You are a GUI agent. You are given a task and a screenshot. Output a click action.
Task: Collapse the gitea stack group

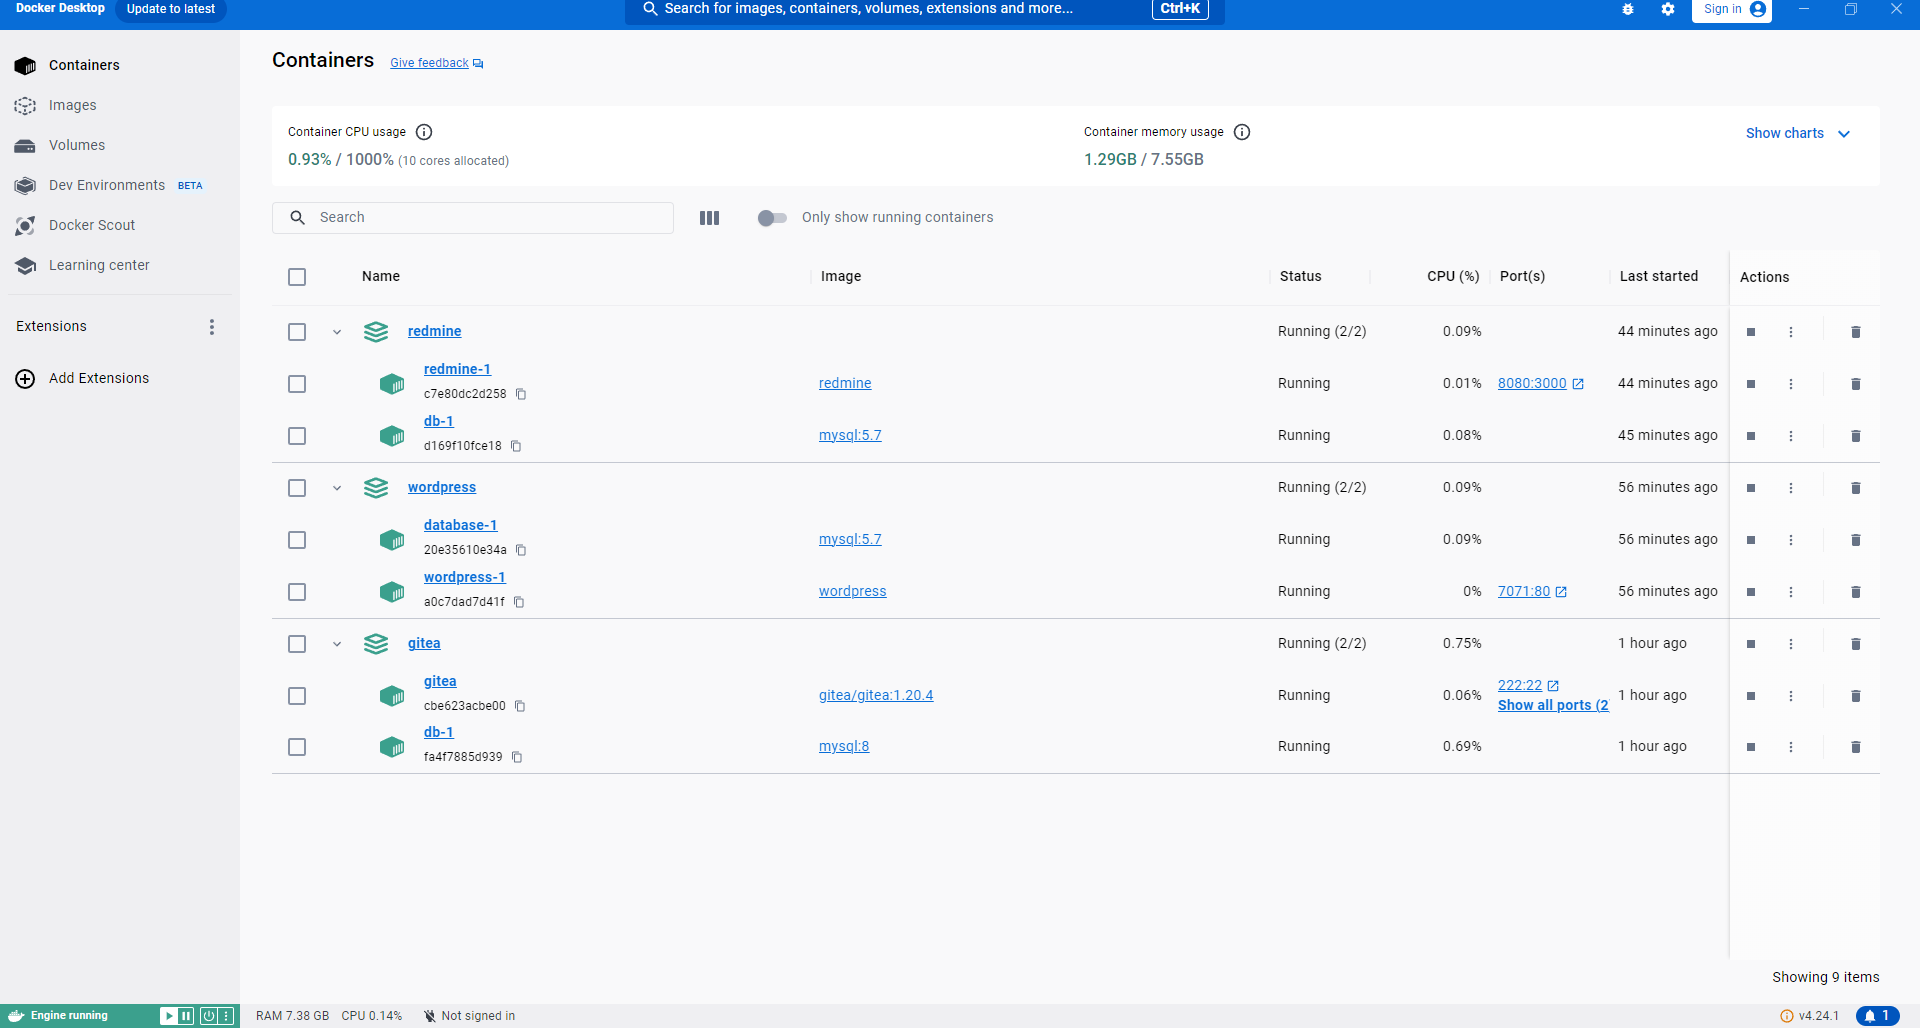pyautogui.click(x=337, y=644)
